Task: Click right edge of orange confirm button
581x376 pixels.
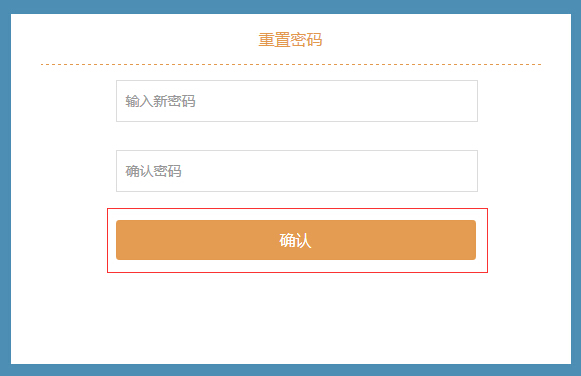Action: click(470, 240)
